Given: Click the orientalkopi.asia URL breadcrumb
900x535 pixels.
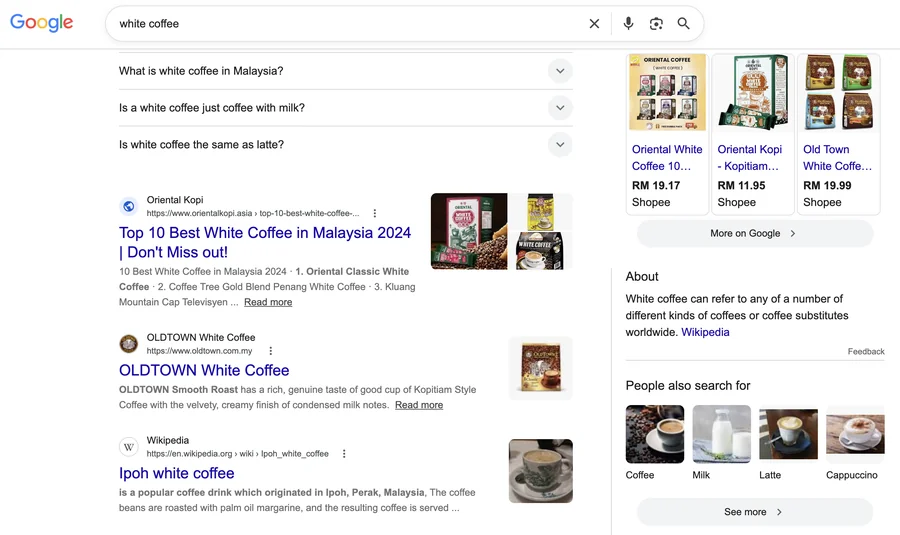Looking at the screenshot, I should click(x=253, y=213).
